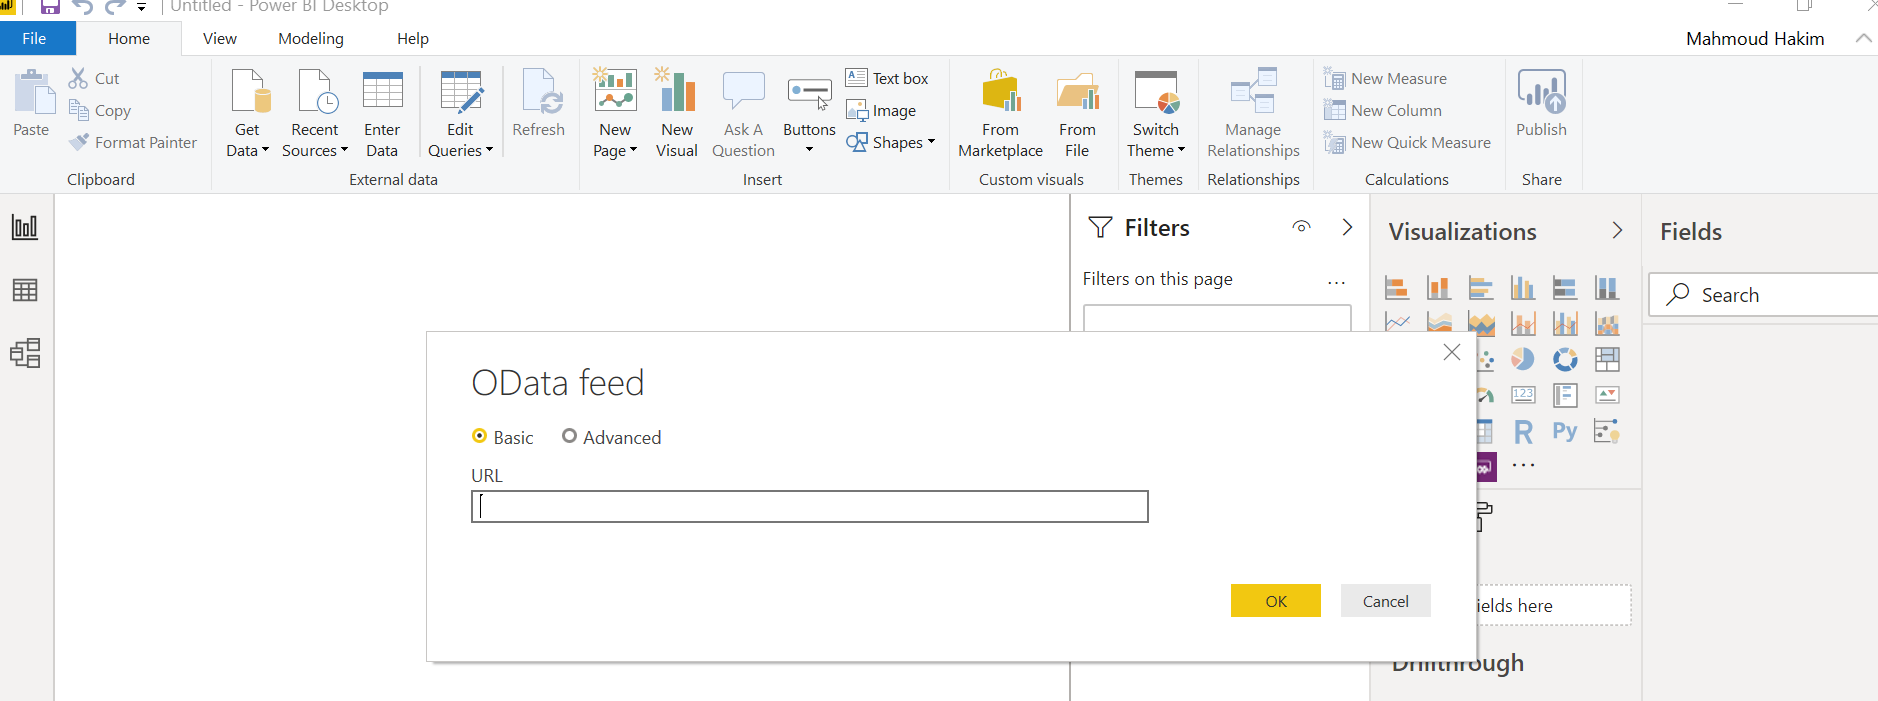Screen dimensions: 1878x701
Task: Switch to Model view in left sidebar
Action: 25,353
